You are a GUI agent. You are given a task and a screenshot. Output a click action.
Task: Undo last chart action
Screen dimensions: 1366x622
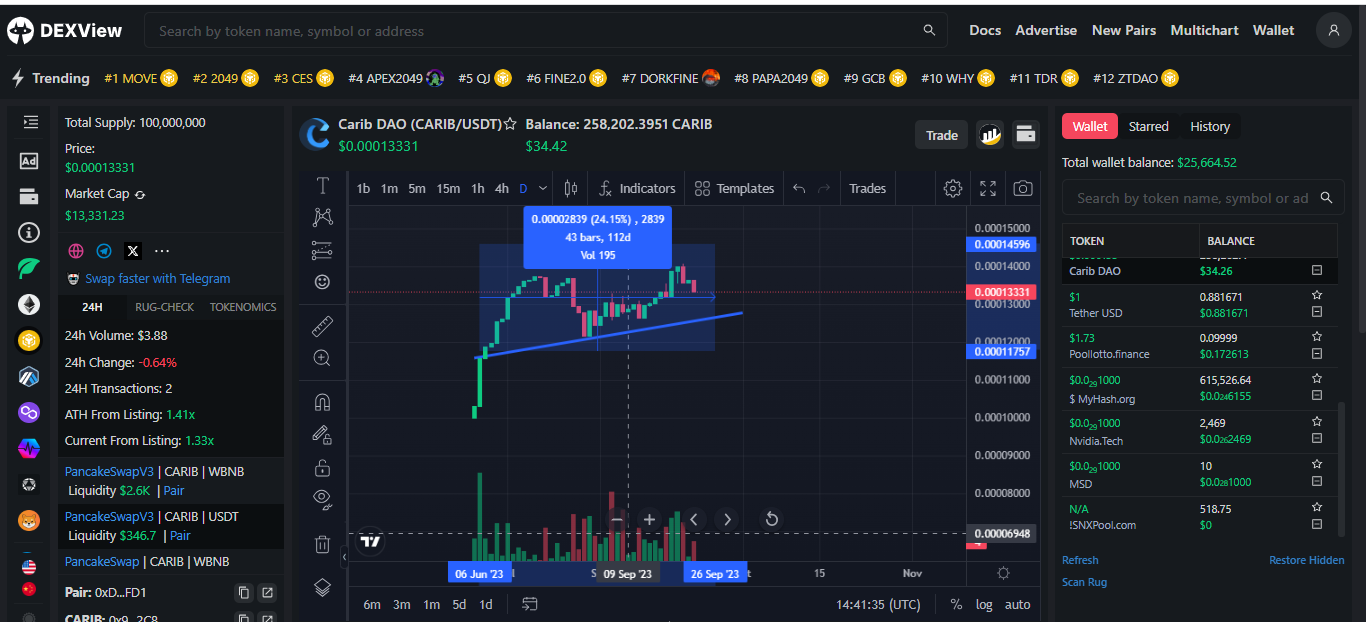799,188
